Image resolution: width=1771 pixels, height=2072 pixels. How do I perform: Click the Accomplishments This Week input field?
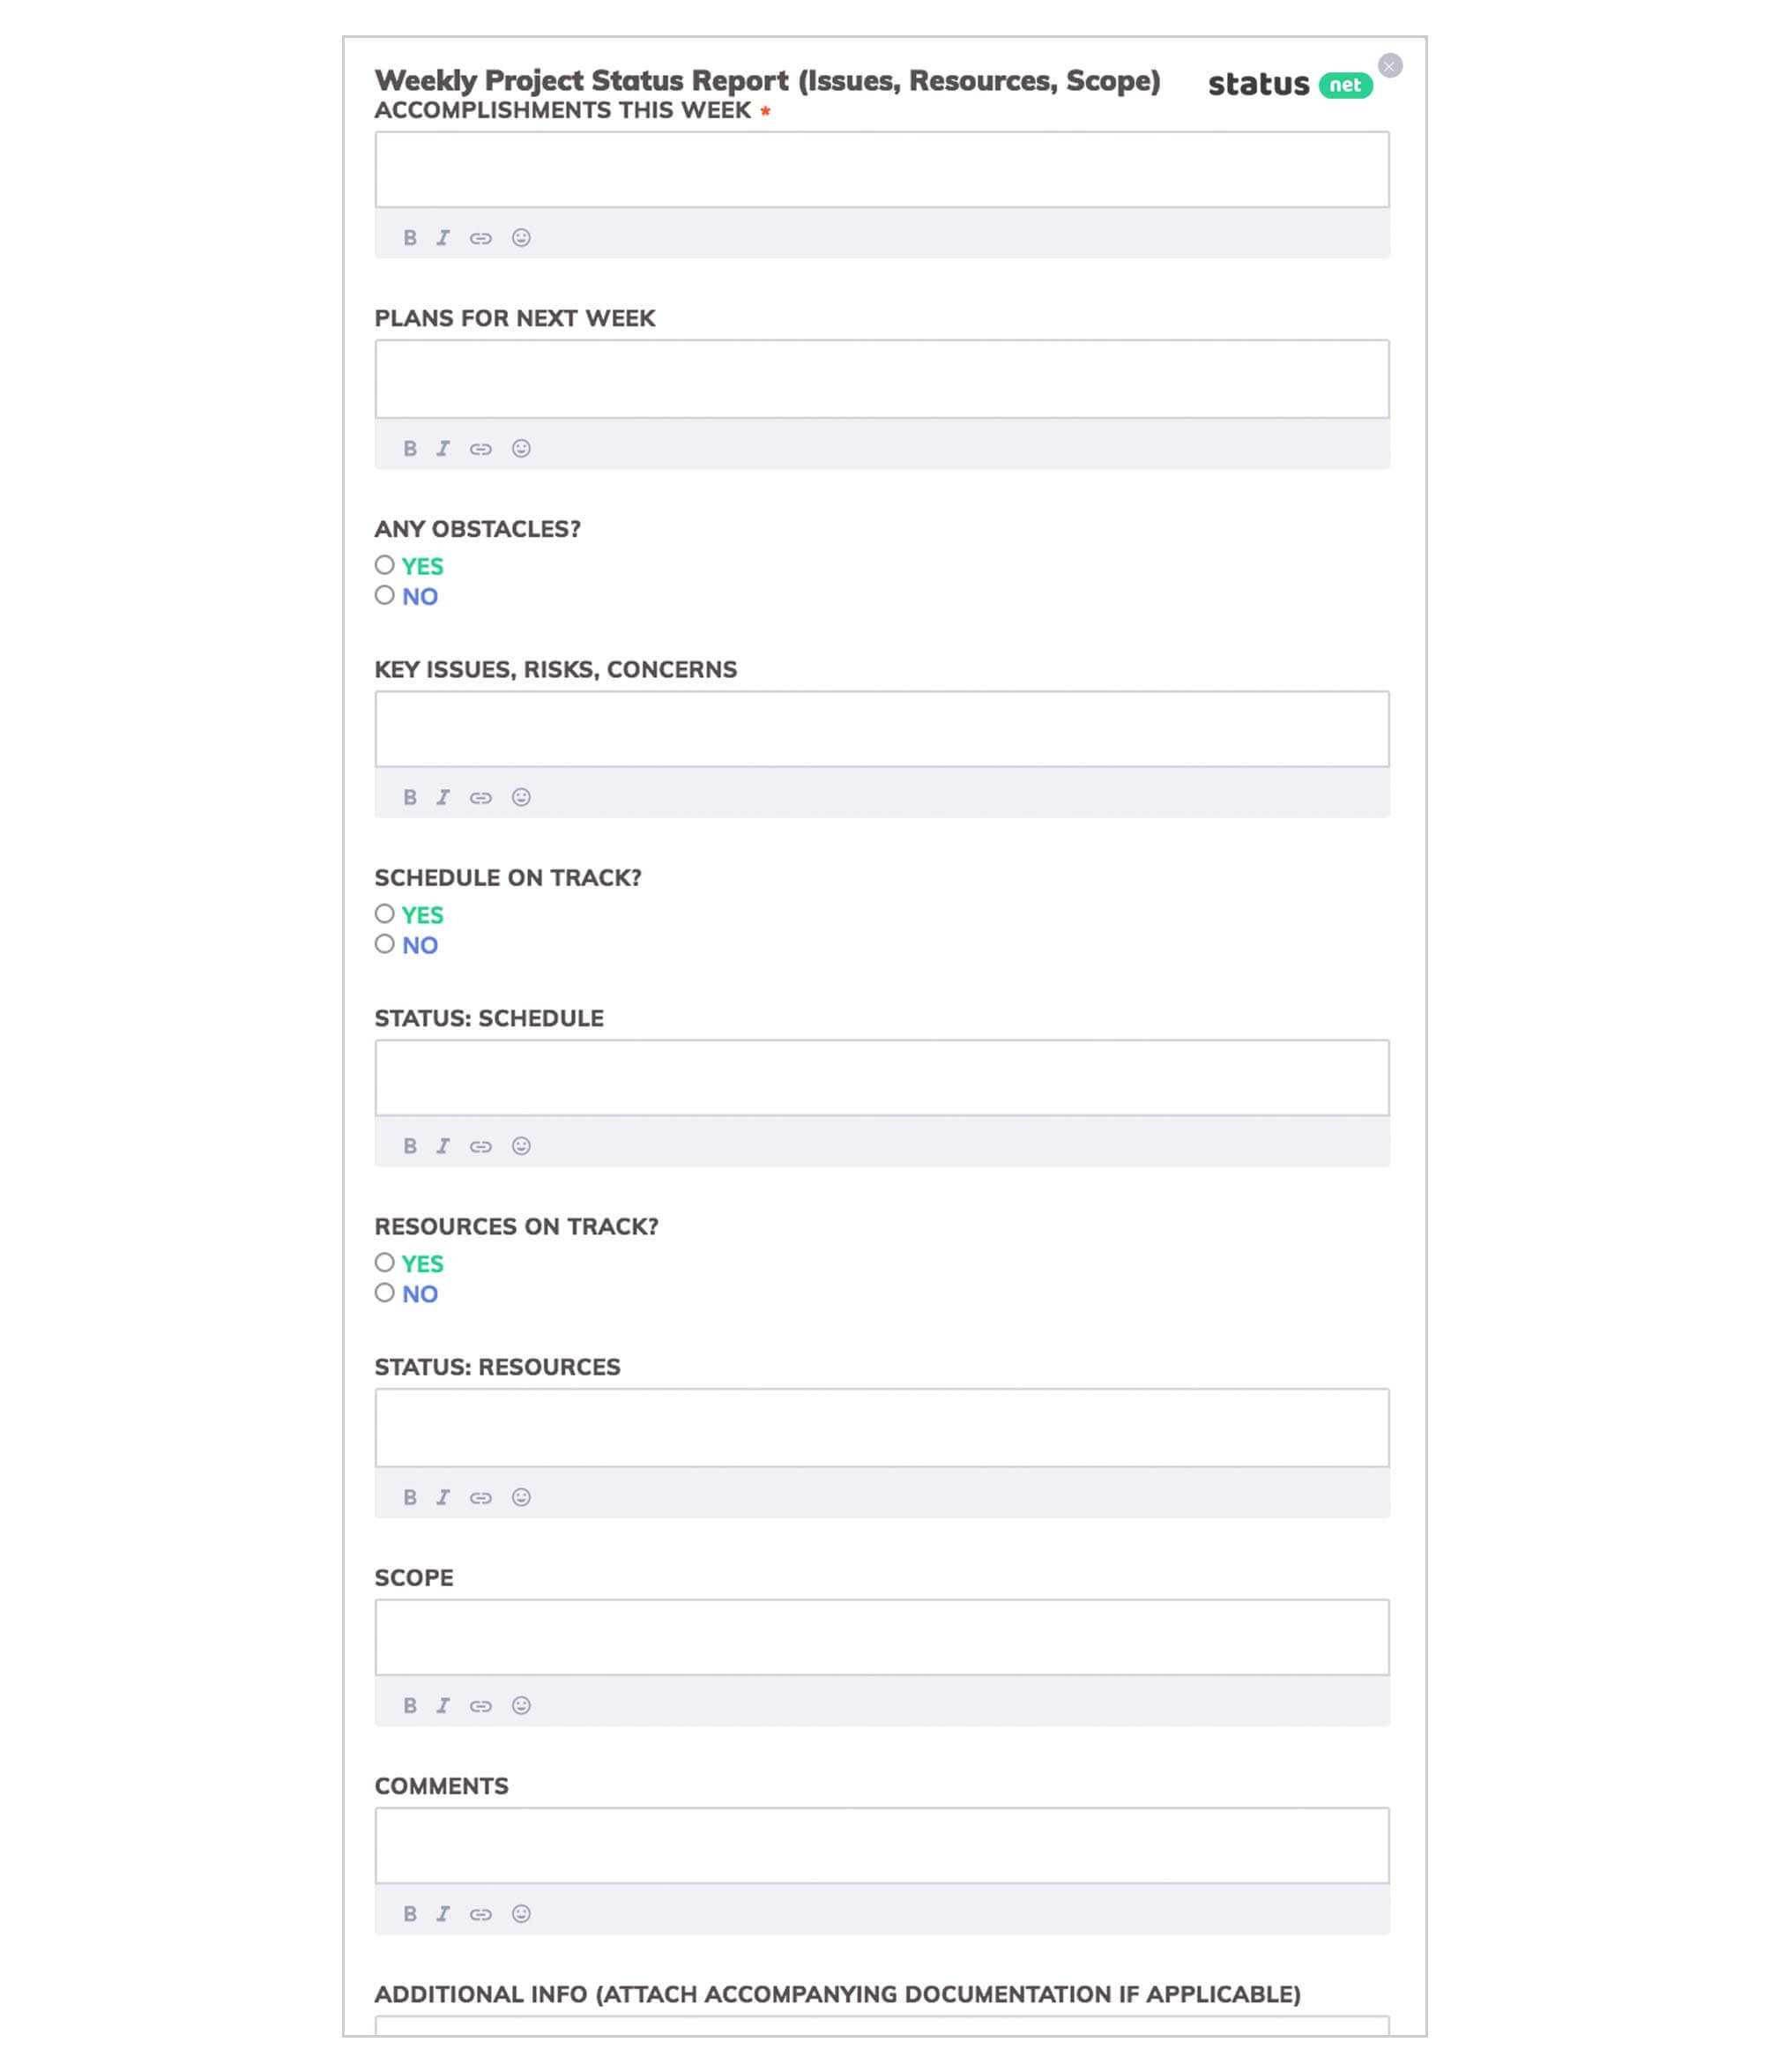(x=881, y=168)
